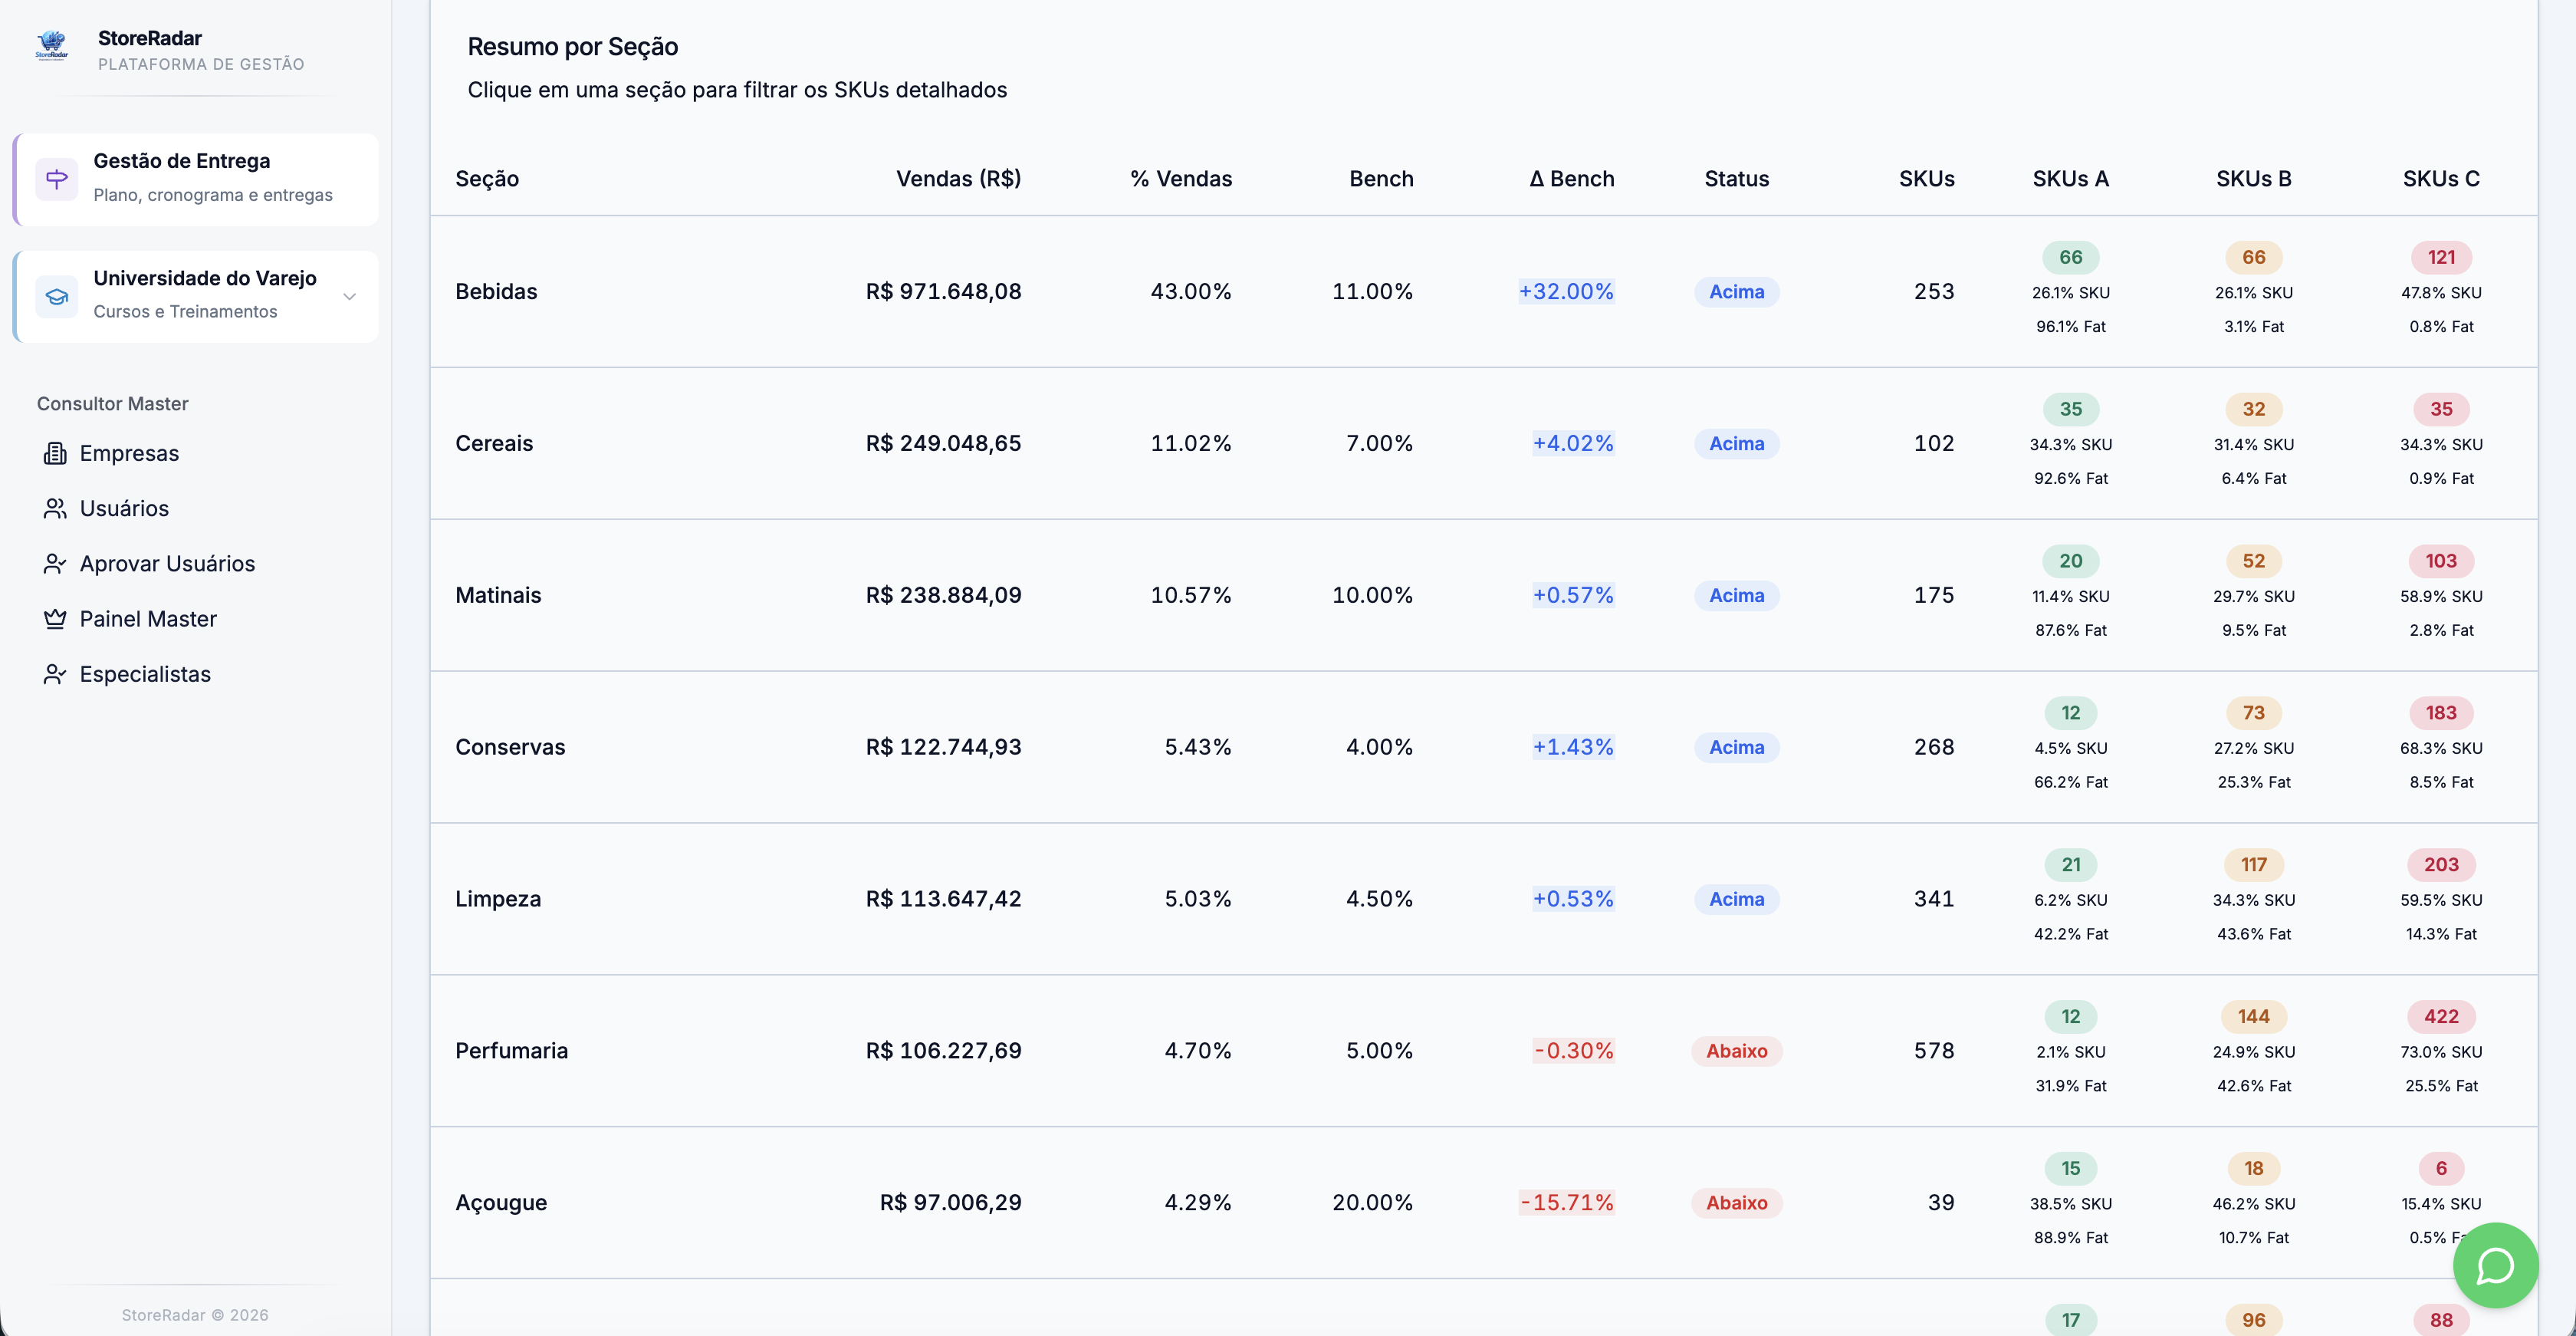Viewport: 2576px width, 1336px height.
Task: Click the Bench column header
Action: (x=1381, y=179)
